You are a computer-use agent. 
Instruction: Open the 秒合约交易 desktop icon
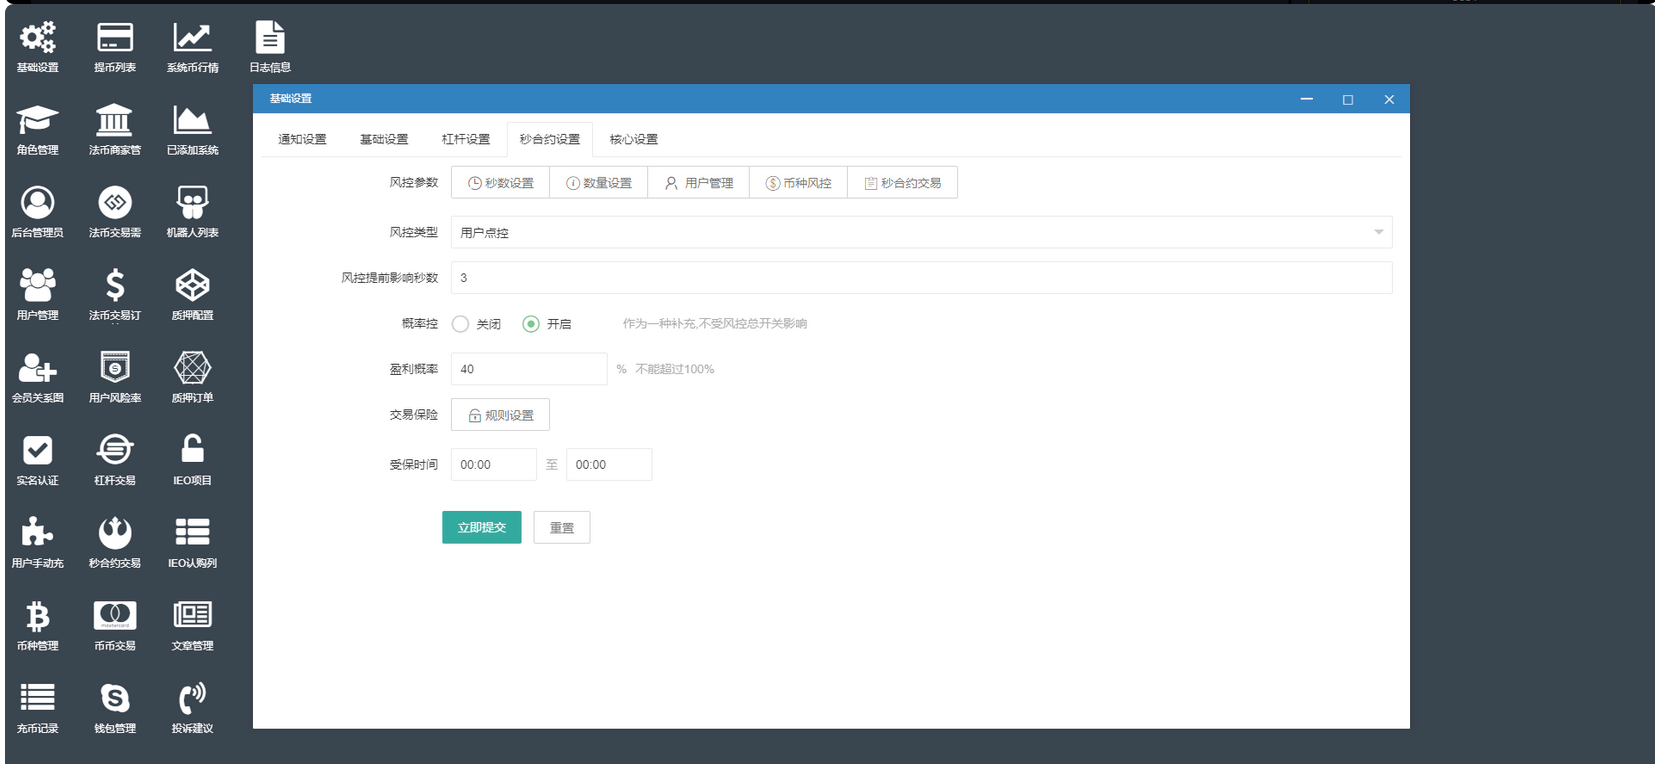(x=115, y=533)
